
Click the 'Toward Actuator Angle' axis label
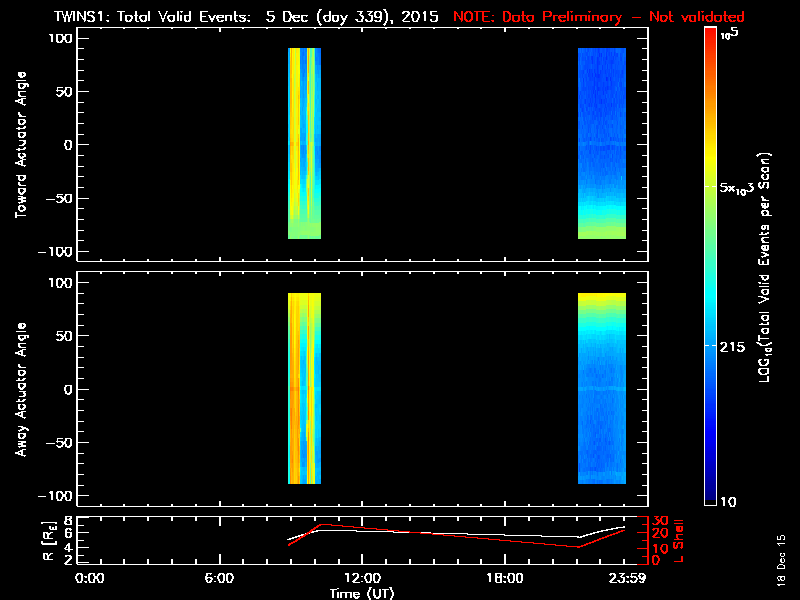click(x=22, y=145)
